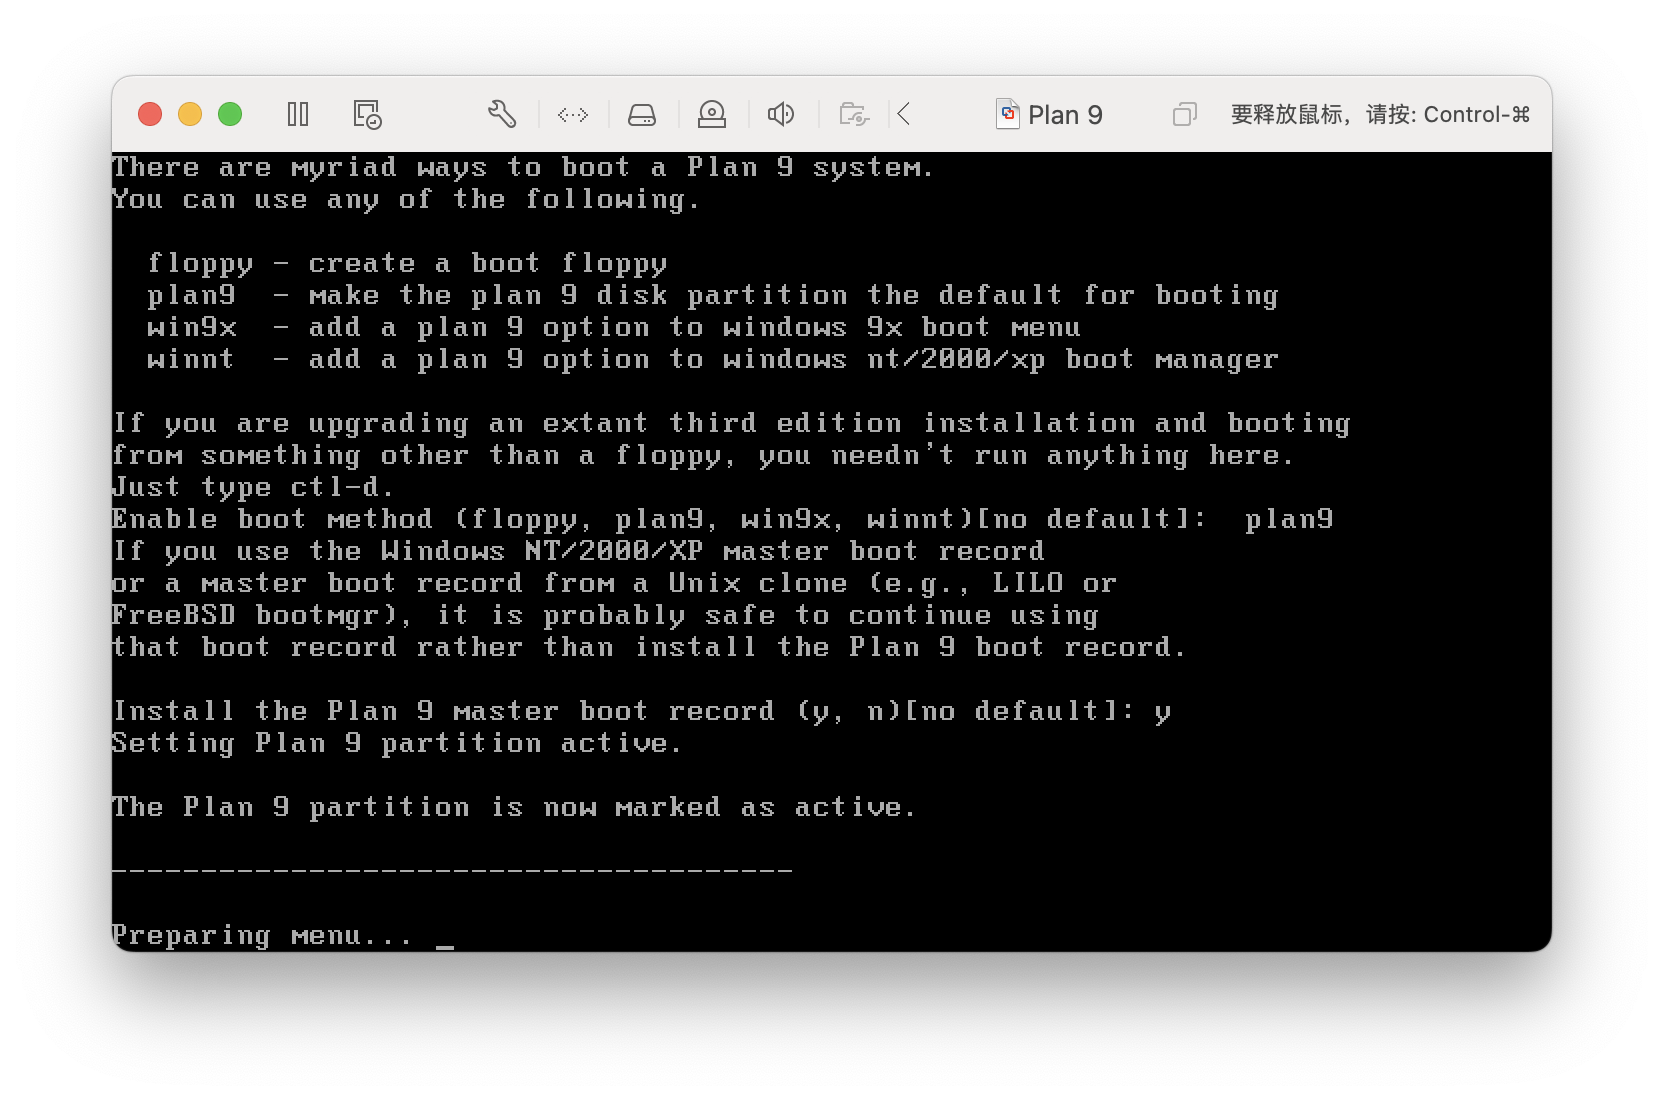
Task: Pause the virtual machine
Action: pos(298,114)
